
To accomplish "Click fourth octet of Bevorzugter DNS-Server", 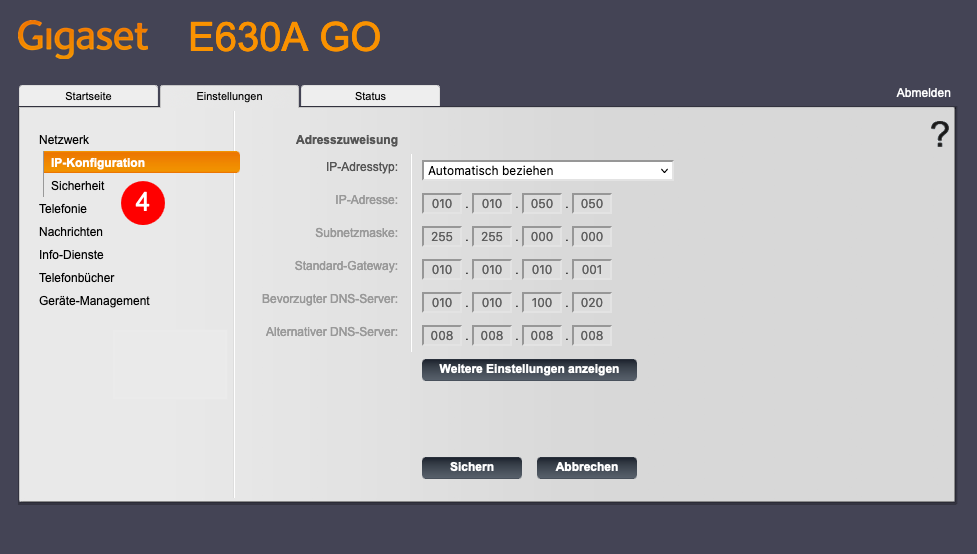I will [x=591, y=303].
